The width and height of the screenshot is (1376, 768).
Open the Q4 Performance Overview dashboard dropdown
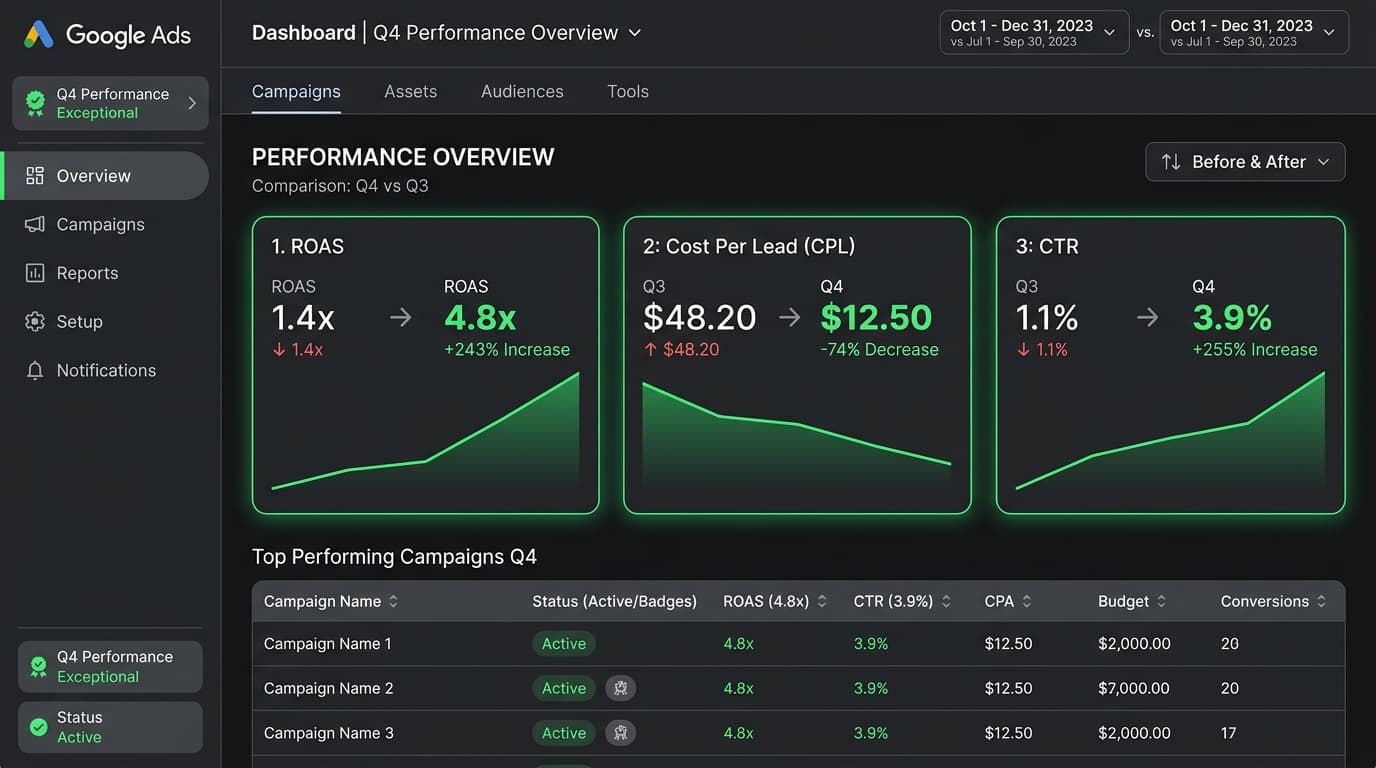634,33
